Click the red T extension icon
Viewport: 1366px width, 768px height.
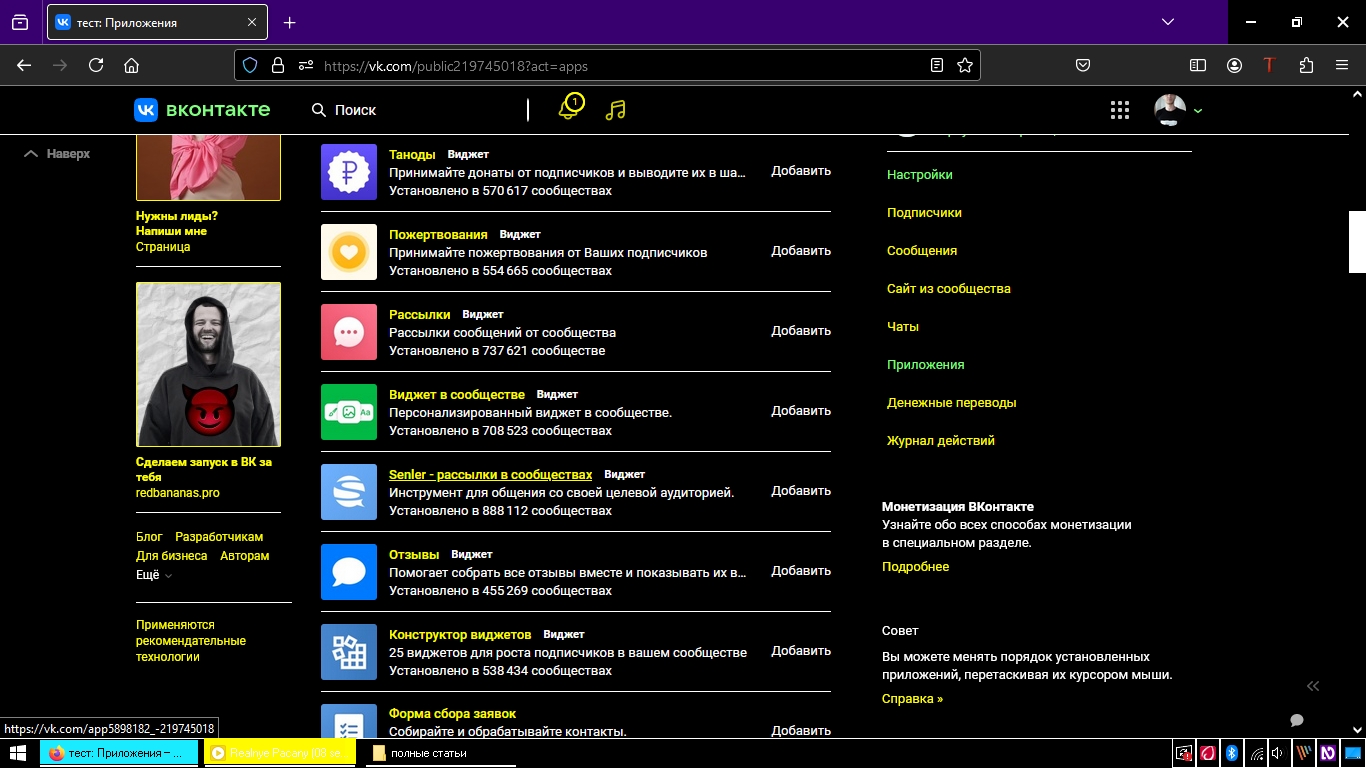click(1269, 65)
